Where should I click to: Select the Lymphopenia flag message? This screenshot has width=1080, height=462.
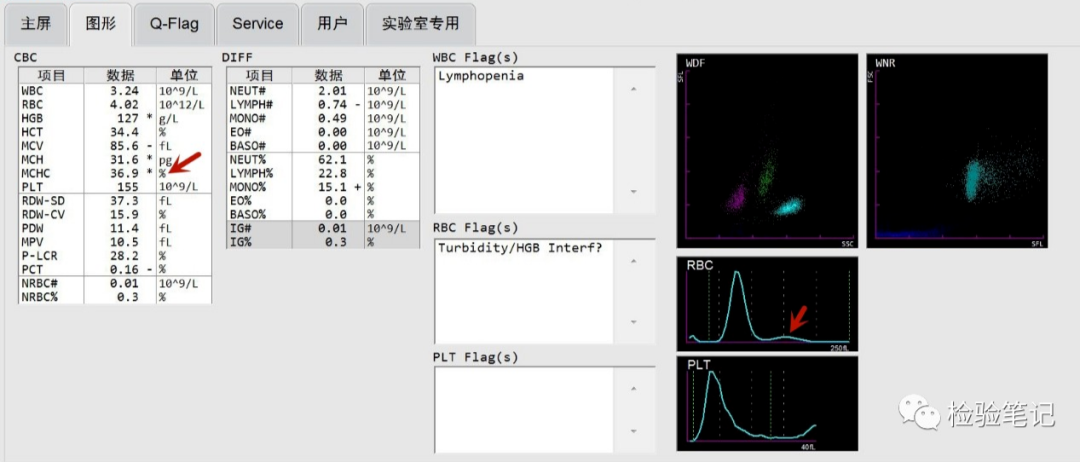(x=481, y=76)
